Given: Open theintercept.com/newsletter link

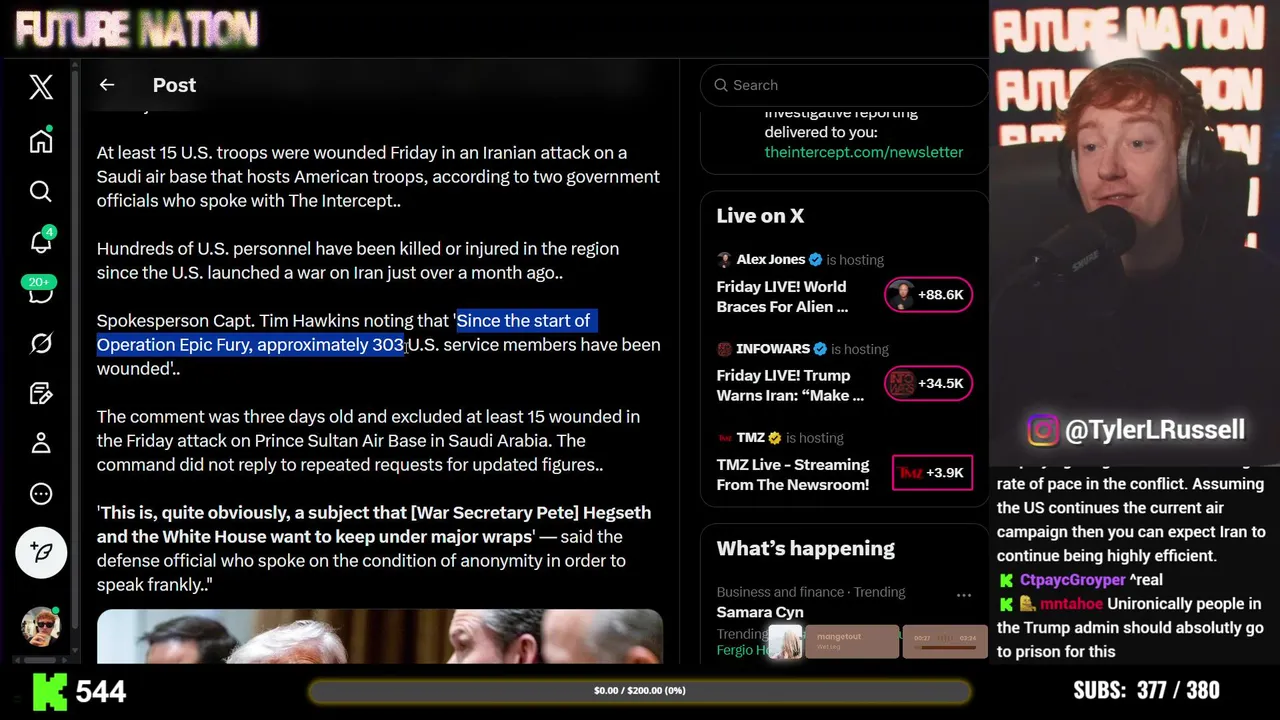Looking at the screenshot, I should pyautogui.click(x=864, y=152).
